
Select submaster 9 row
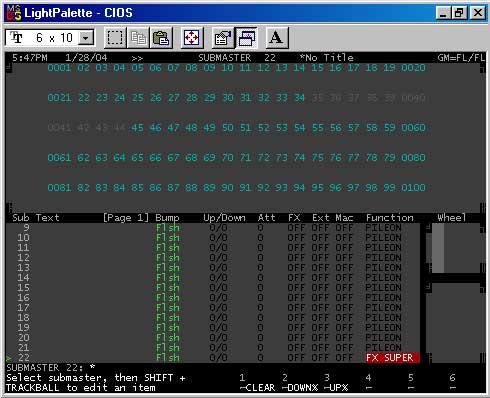[x=213, y=228]
